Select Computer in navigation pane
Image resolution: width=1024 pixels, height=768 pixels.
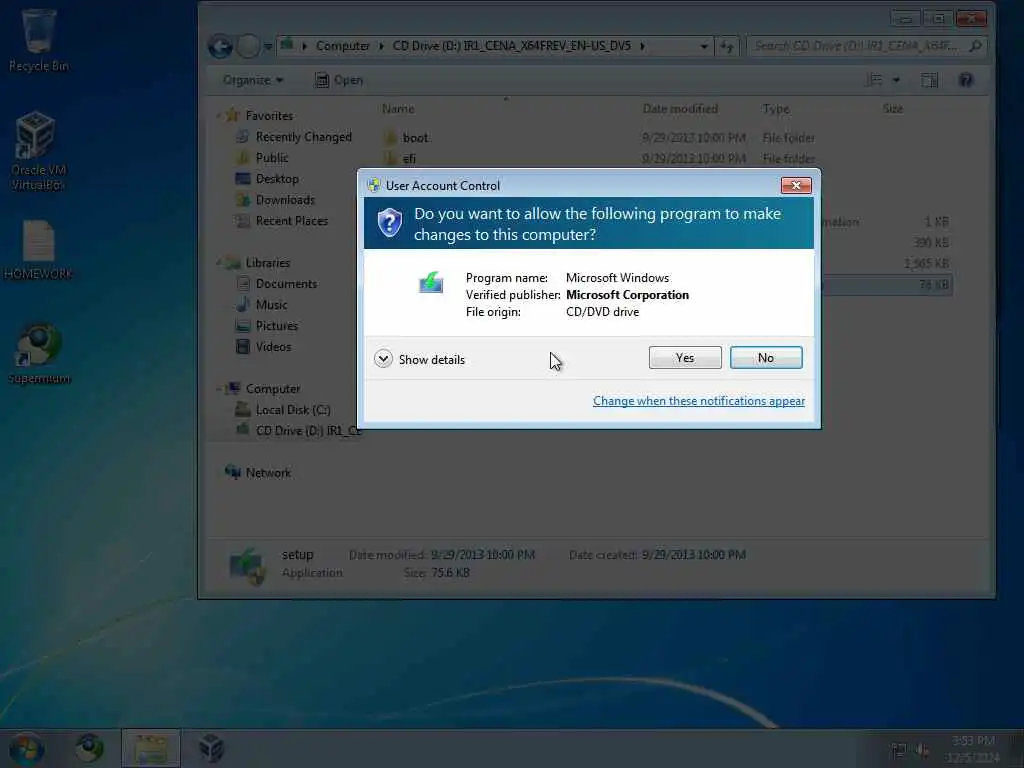(273, 389)
